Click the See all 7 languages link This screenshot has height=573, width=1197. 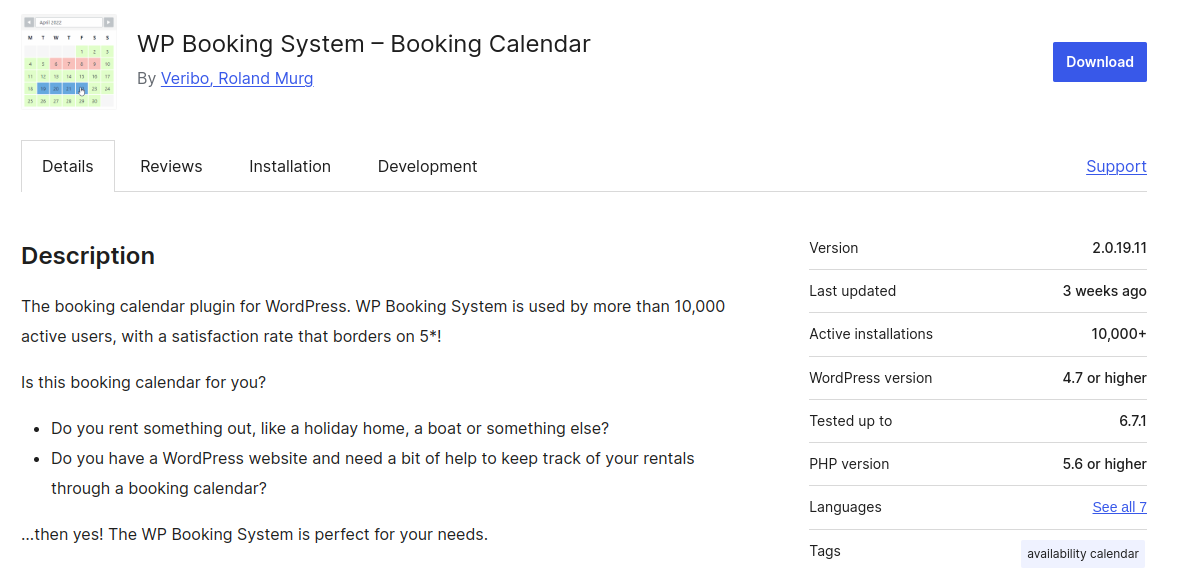point(1119,507)
